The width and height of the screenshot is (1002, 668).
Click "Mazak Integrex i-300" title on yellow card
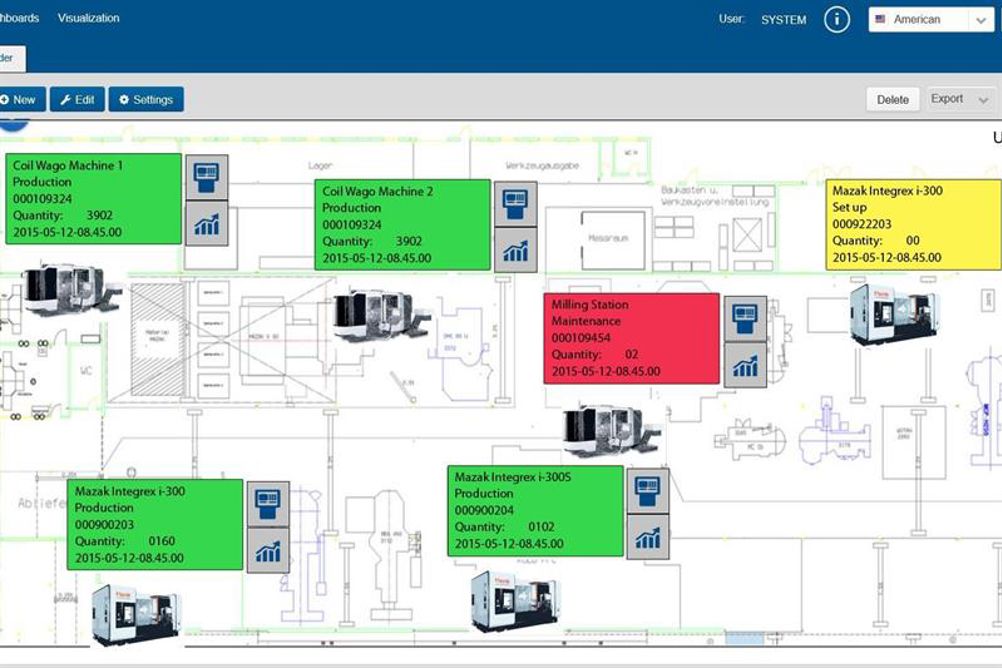[x=887, y=190]
